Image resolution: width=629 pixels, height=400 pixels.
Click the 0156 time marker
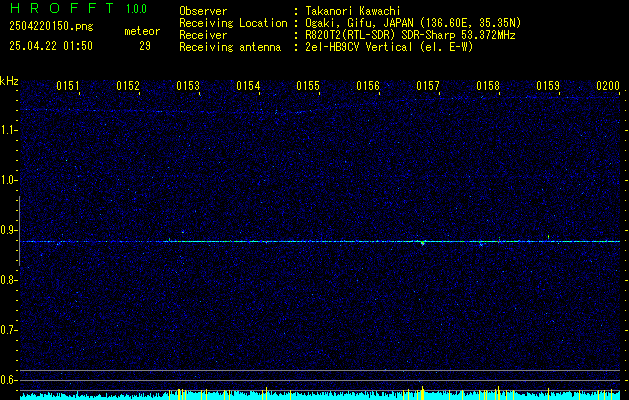click(x=368, y=86)
